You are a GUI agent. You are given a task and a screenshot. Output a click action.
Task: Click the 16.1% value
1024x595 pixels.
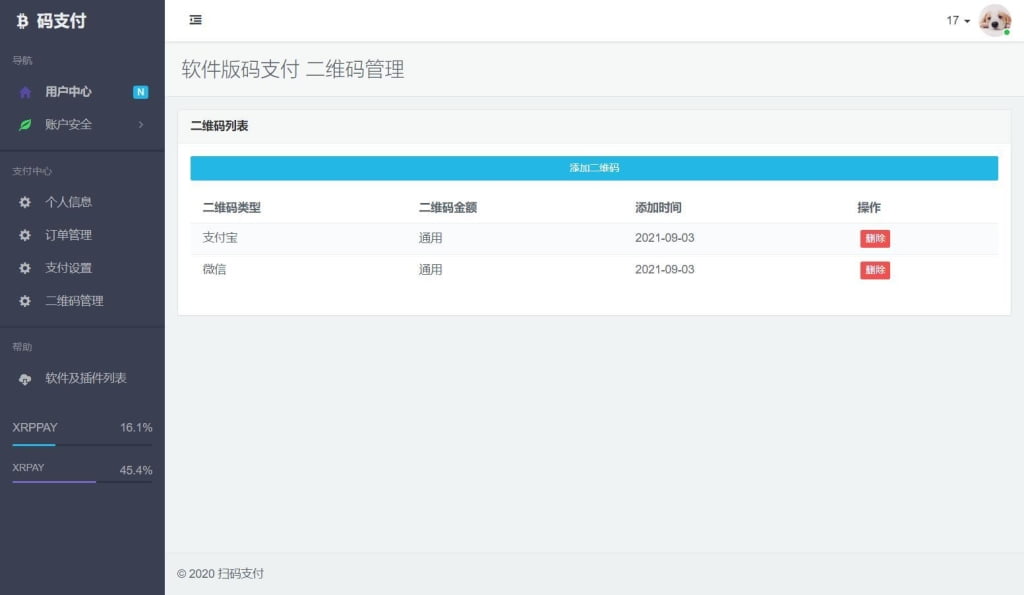click(x=136, y=427)
